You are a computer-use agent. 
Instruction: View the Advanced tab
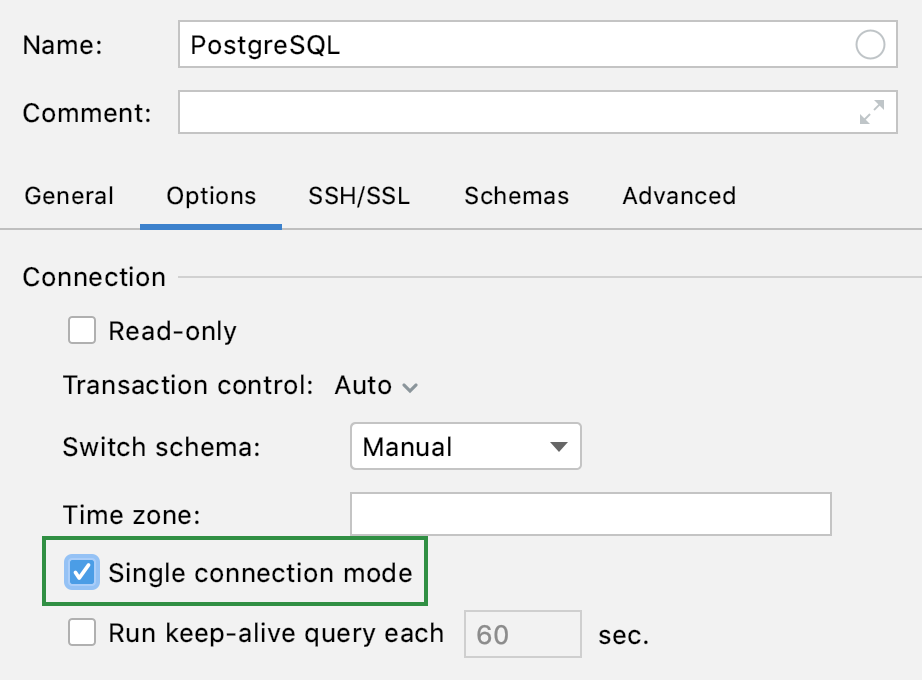pos(678,196)
